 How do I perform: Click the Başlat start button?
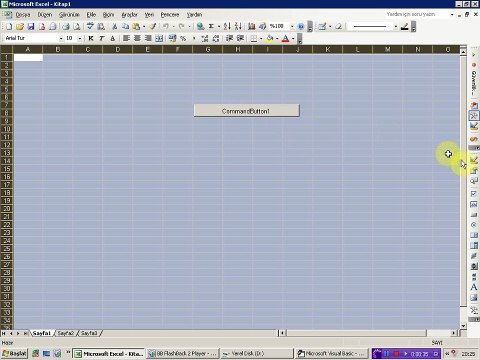pyautogui.click(x=14, y=354)
